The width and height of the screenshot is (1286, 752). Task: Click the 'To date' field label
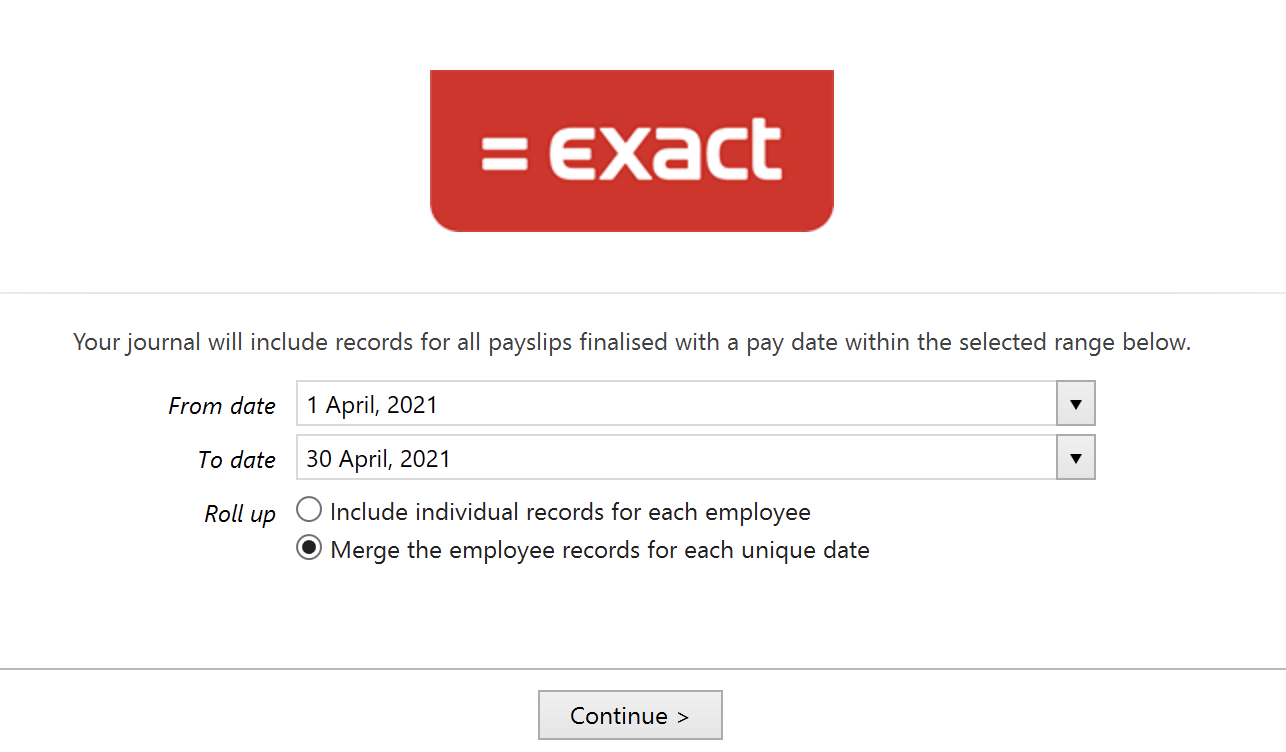(237, 460)
